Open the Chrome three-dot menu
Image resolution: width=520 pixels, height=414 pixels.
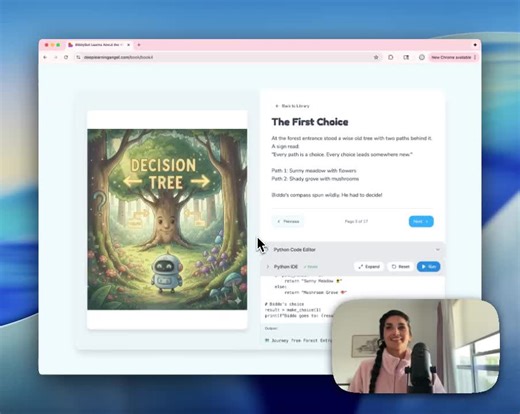[475, 57]
